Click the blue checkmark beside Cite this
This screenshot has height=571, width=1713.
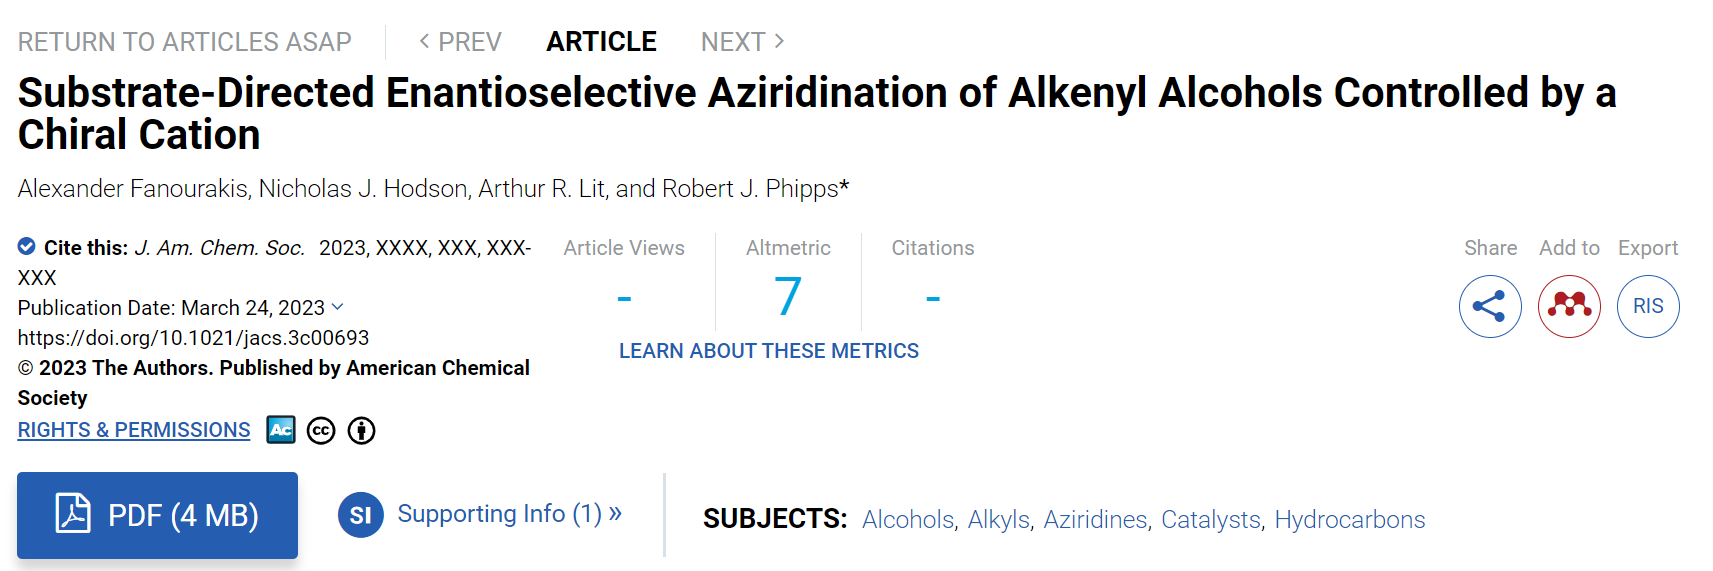click(27, 246)
